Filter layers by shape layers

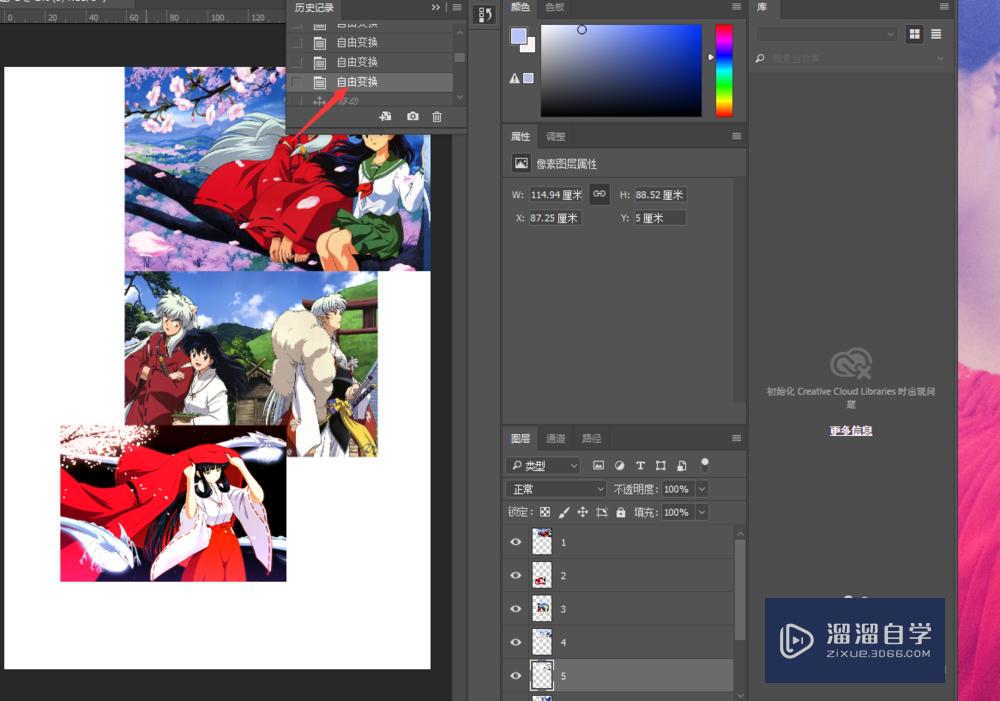661,465
